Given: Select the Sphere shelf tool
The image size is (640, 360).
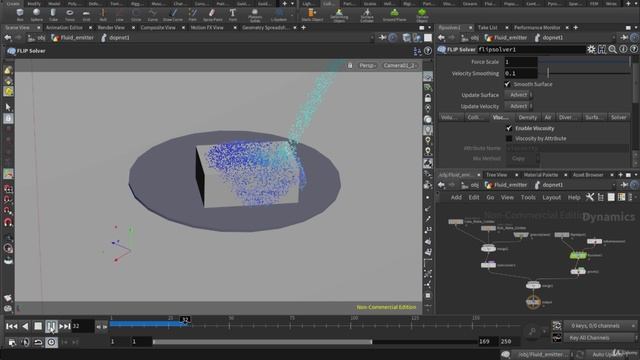Looking at the screenshot, I should (36, 15).
